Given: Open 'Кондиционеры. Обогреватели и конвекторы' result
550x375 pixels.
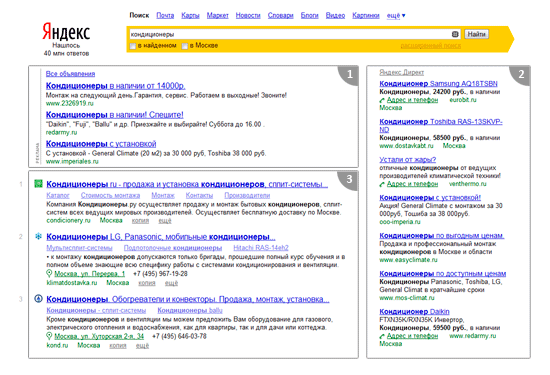Looking at the screenshot, I should [188, 299].
